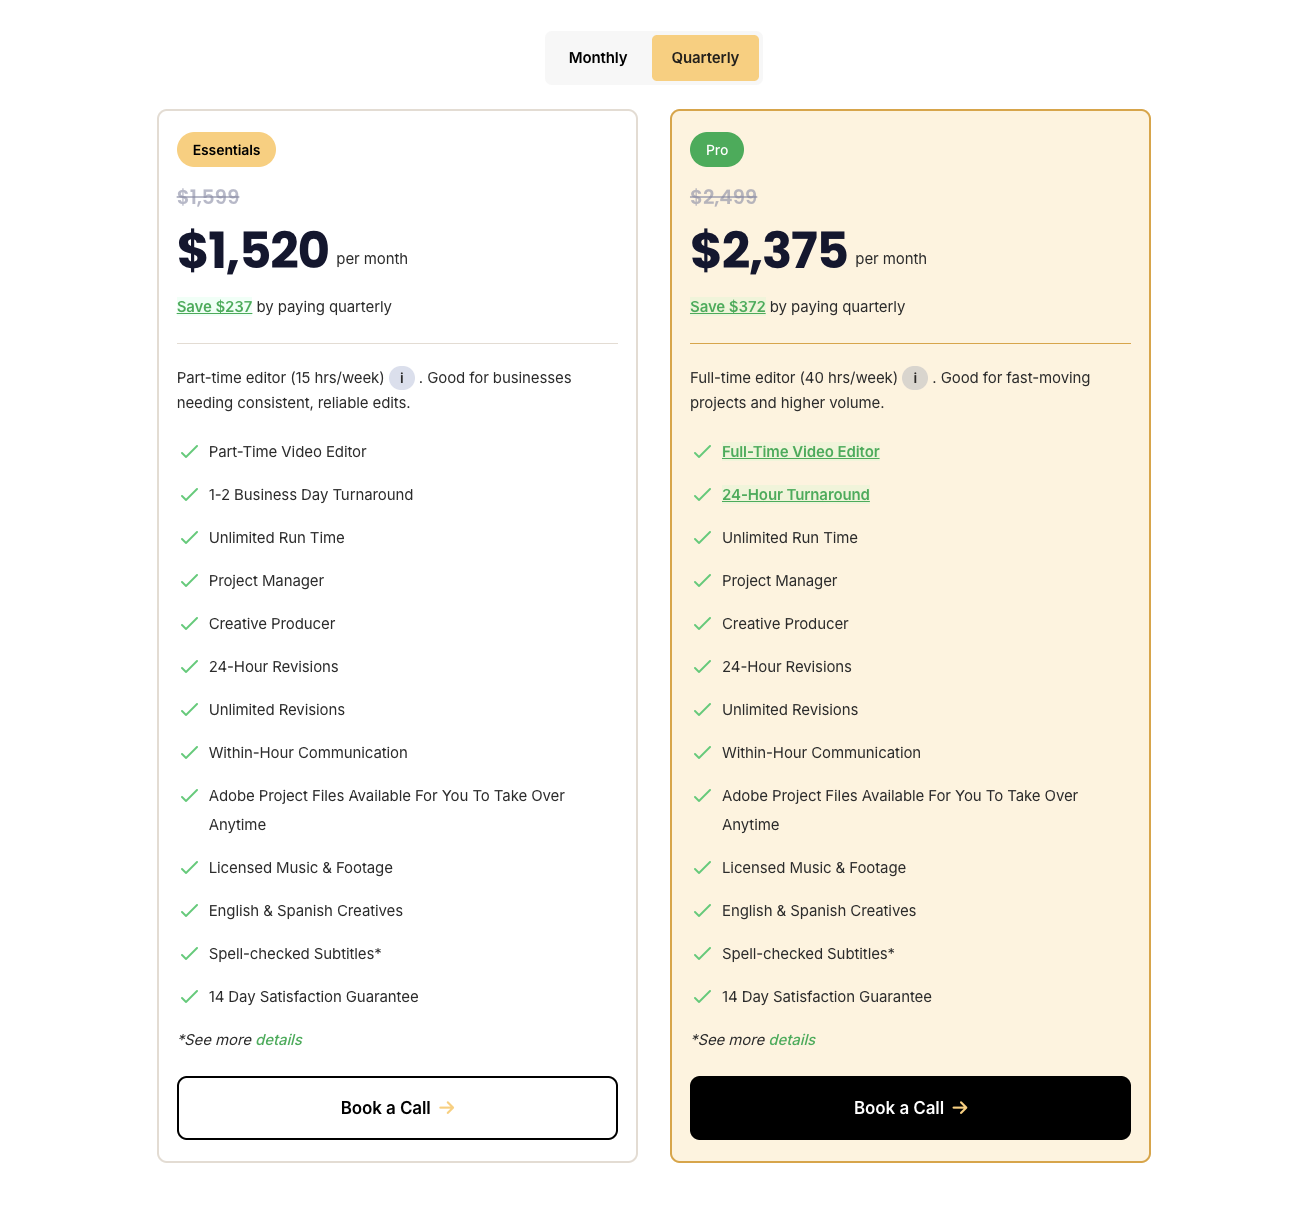Click arrow icon on Pro Book a Call

pyautogui.click(x=960, y=1108)
